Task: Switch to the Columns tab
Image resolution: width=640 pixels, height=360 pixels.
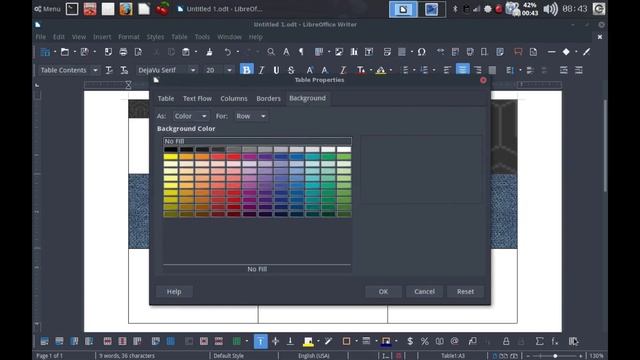Action: click(234, 98)
